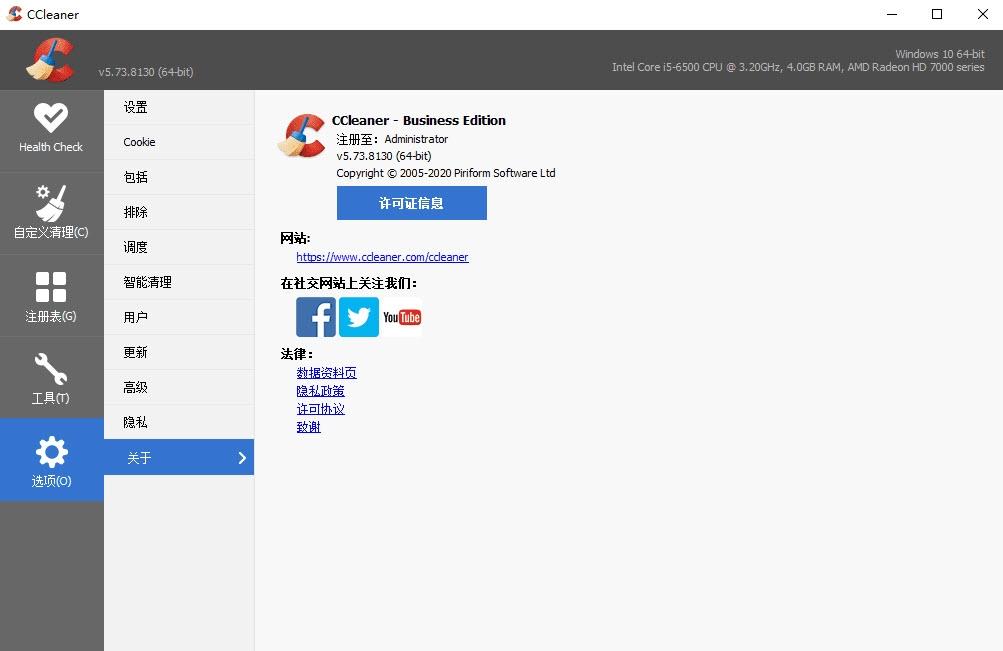Open the 许可协议 link
Viewport: 1003px width, 651px height.
(x=320, y=409)
